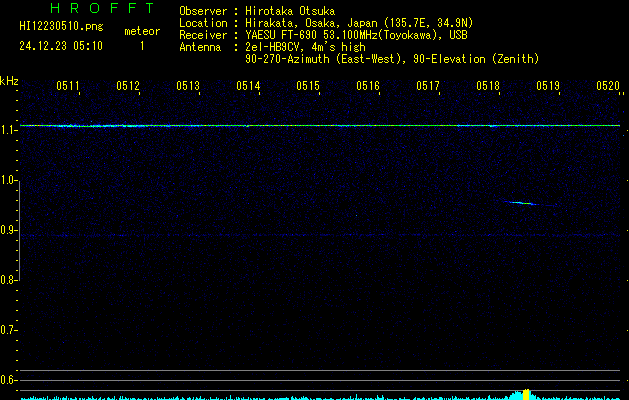Click the bright carrier line at 1.1 kHz
Viewport: 629px width, 400px height.
[320, 126]
